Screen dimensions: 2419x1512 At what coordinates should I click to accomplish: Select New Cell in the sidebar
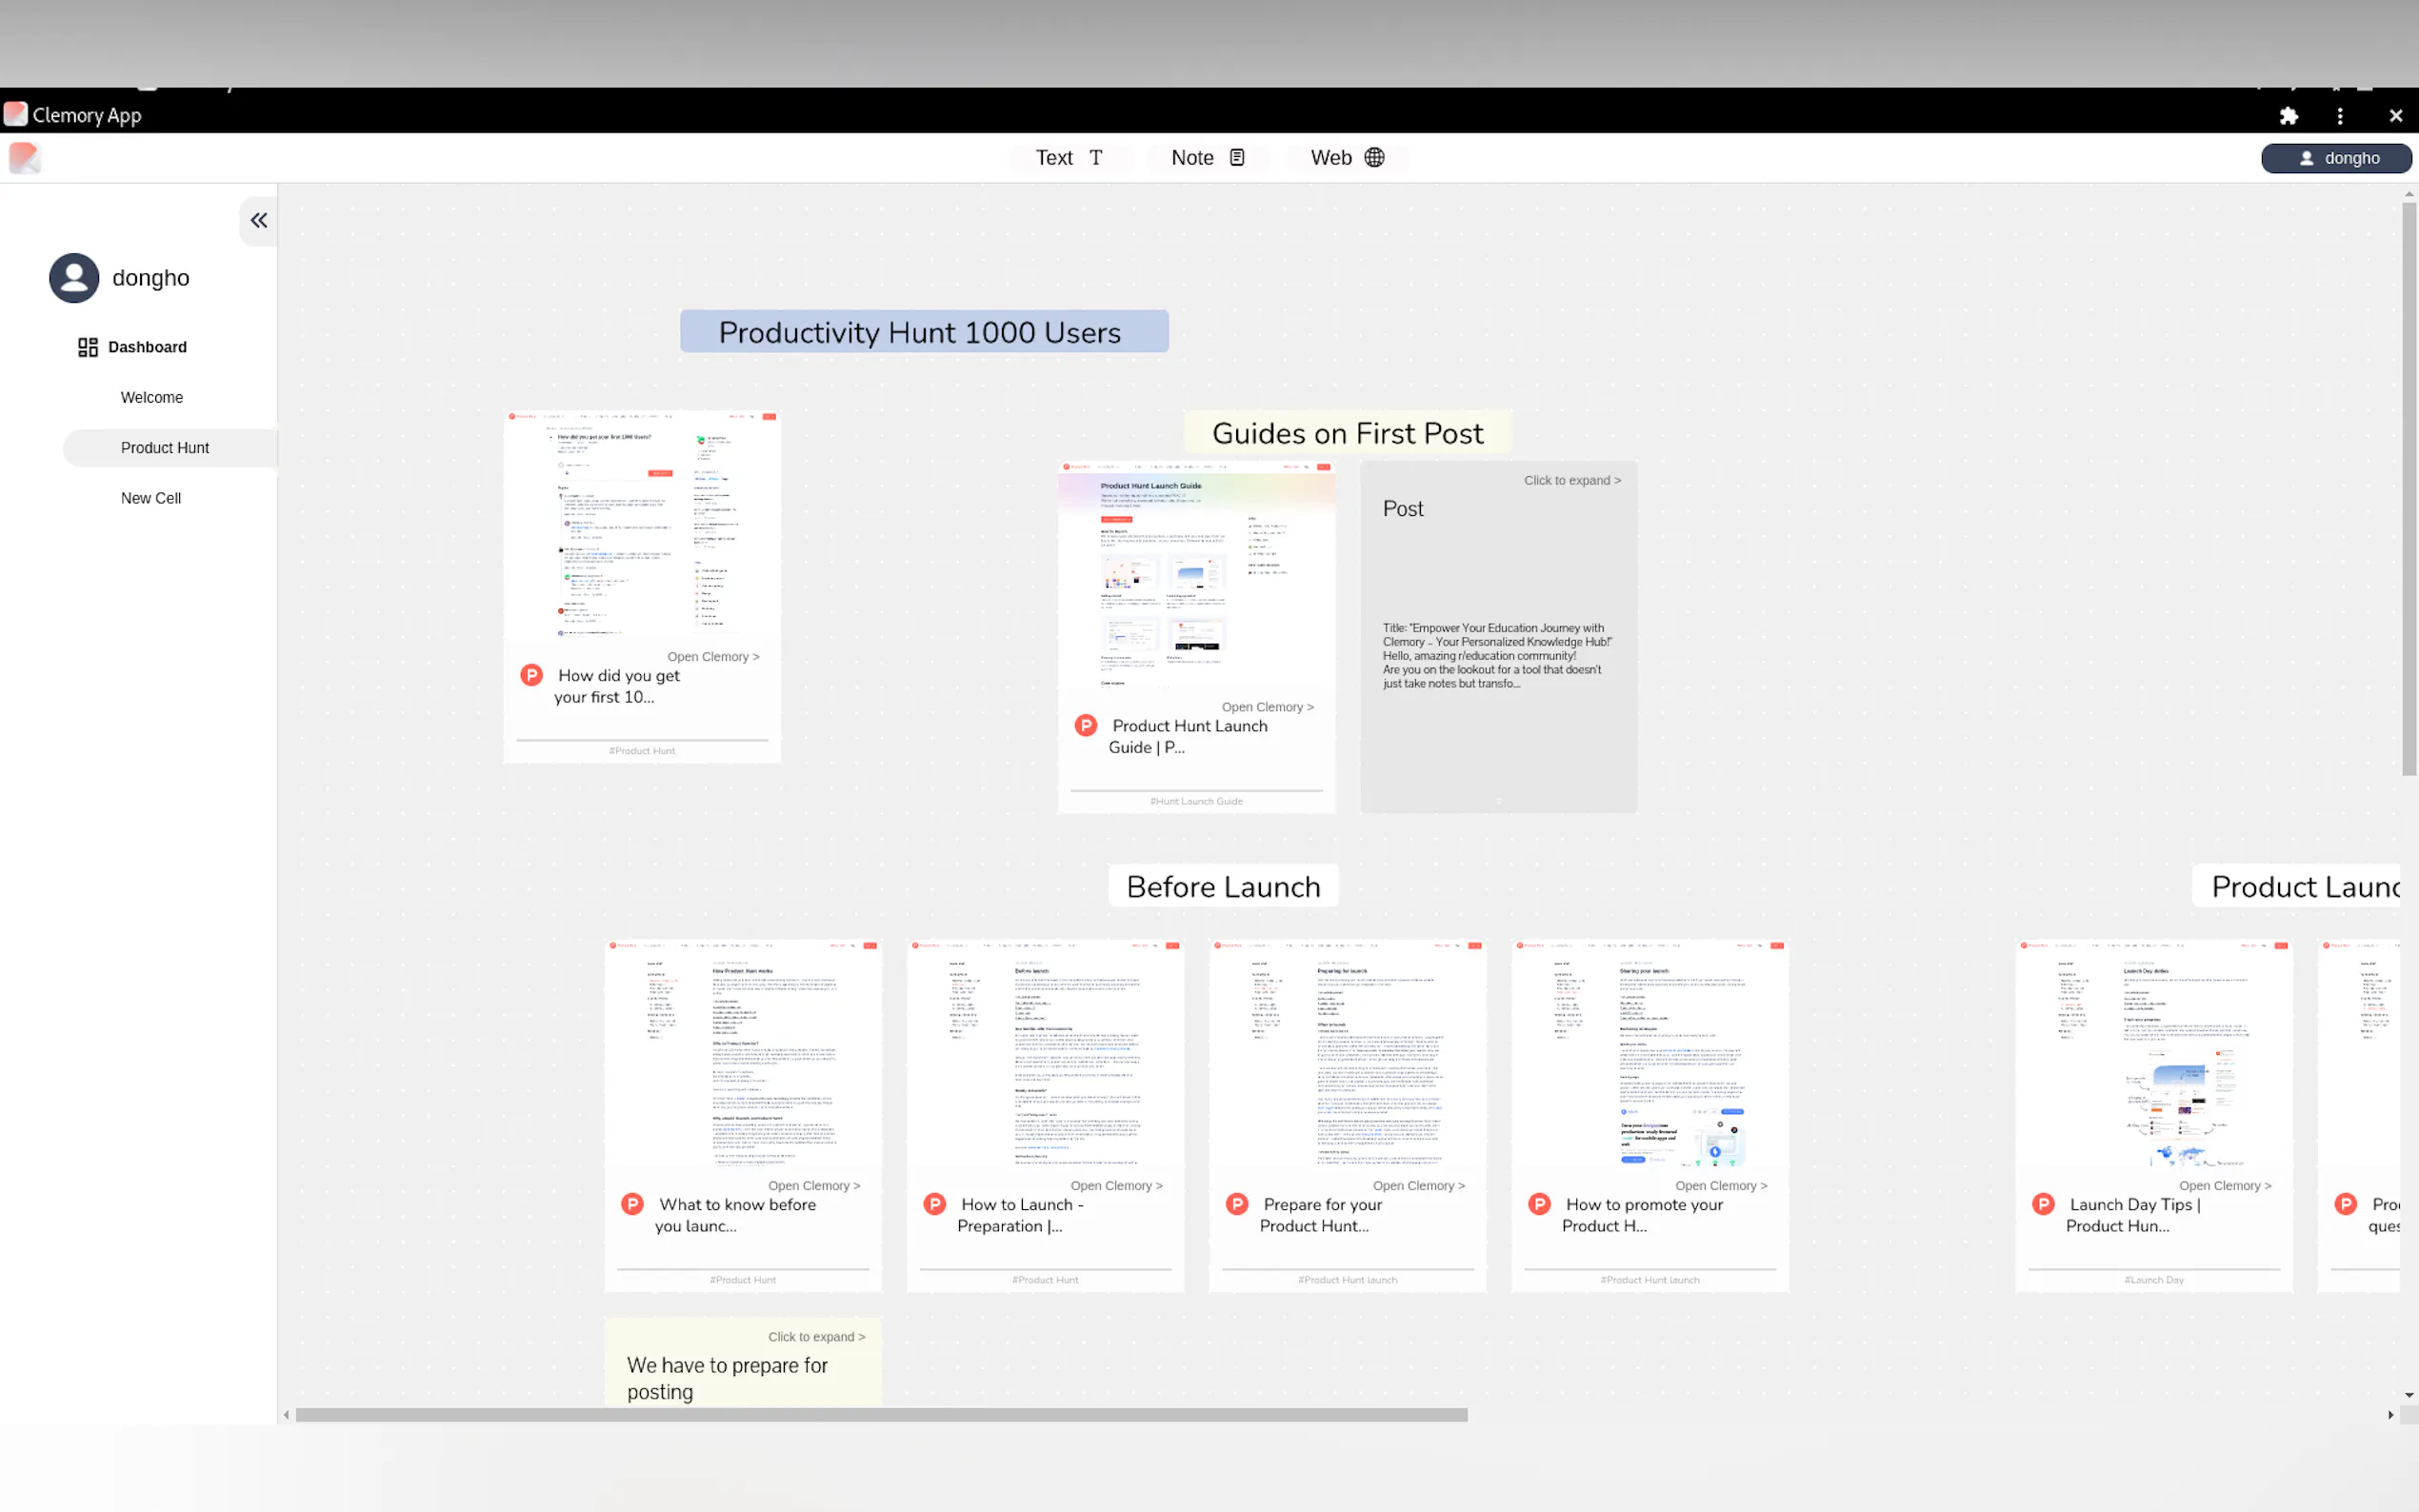pyautogui.click(x=151, y=498)
